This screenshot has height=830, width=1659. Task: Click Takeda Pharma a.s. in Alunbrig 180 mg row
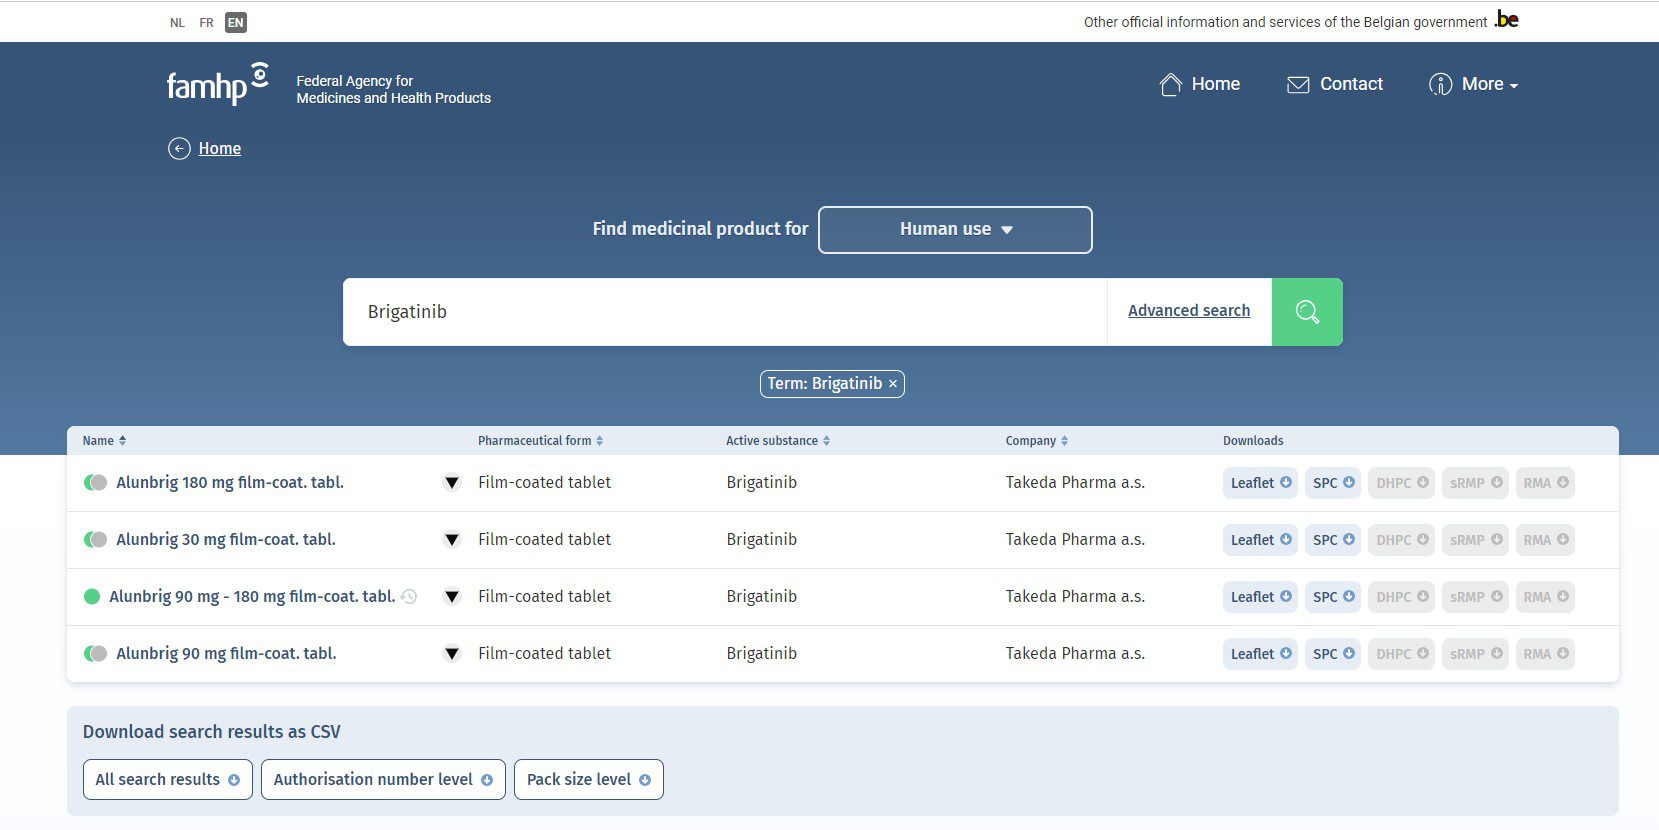[1075, 483]
